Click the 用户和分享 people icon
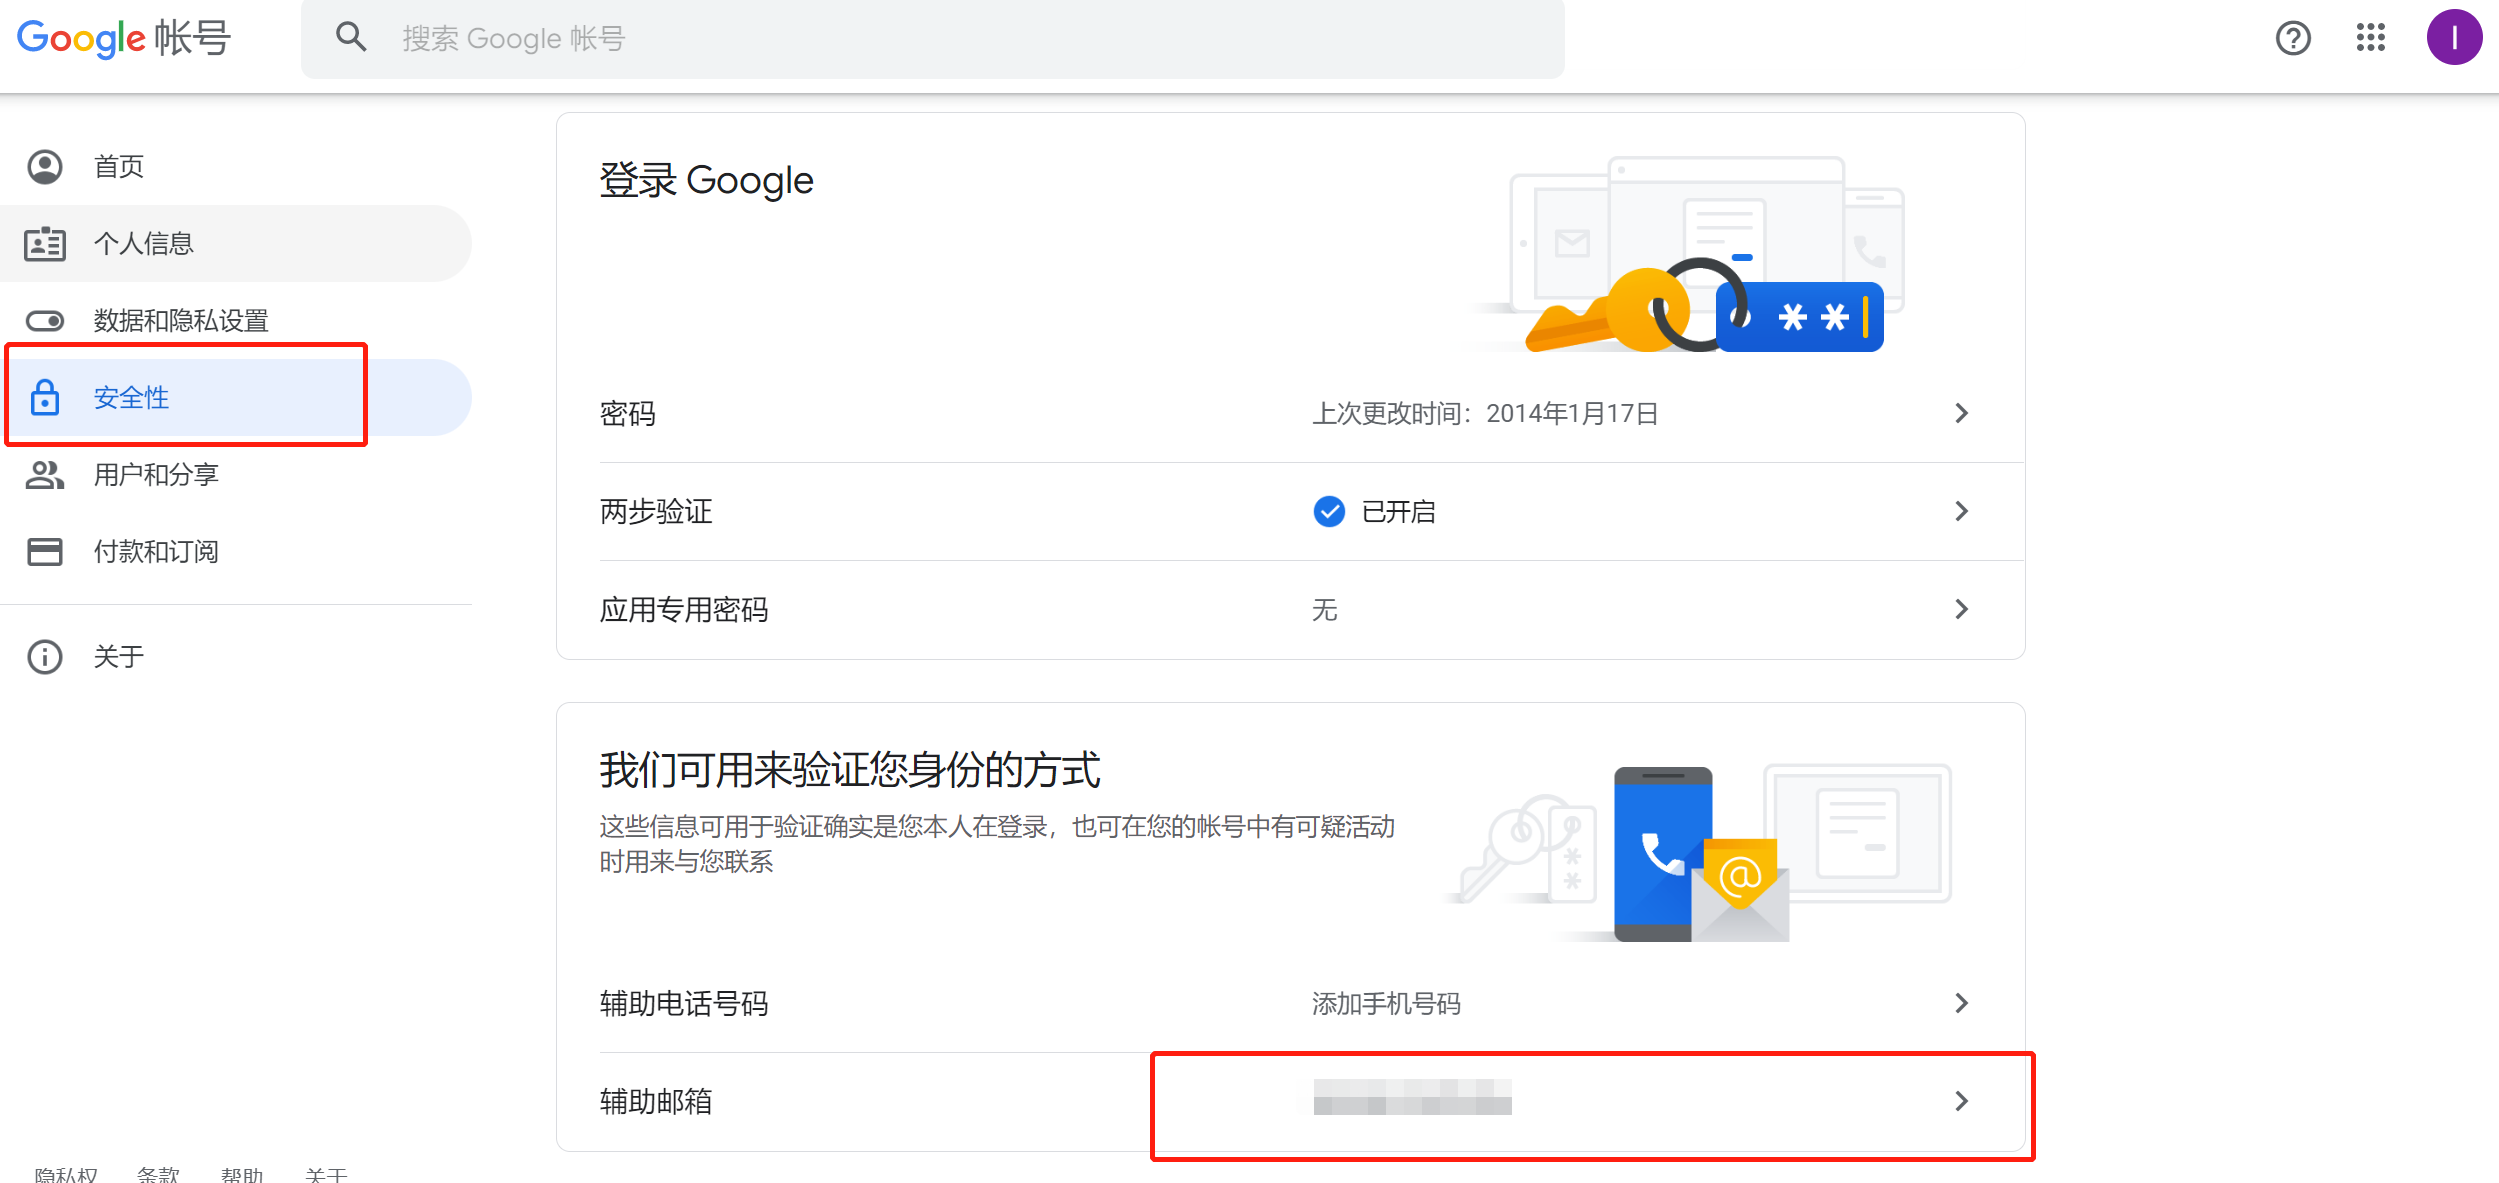The width and height of the screenshot is (2499, 1183). tap(45, 474)
